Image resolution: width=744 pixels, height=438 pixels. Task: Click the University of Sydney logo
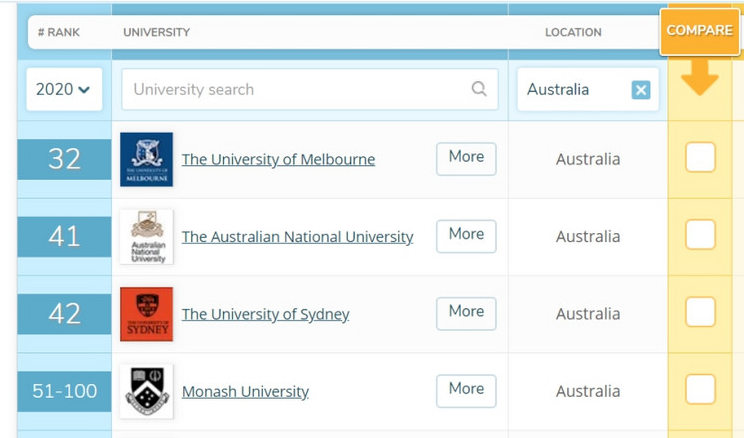146,314
